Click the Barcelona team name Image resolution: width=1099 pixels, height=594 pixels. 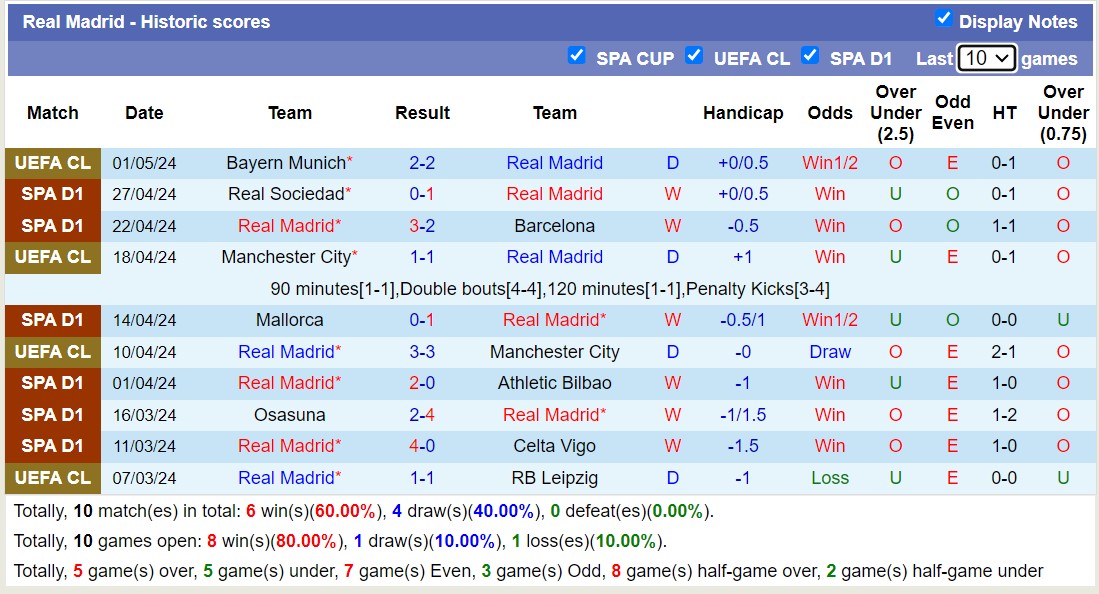tap(555, 225)
